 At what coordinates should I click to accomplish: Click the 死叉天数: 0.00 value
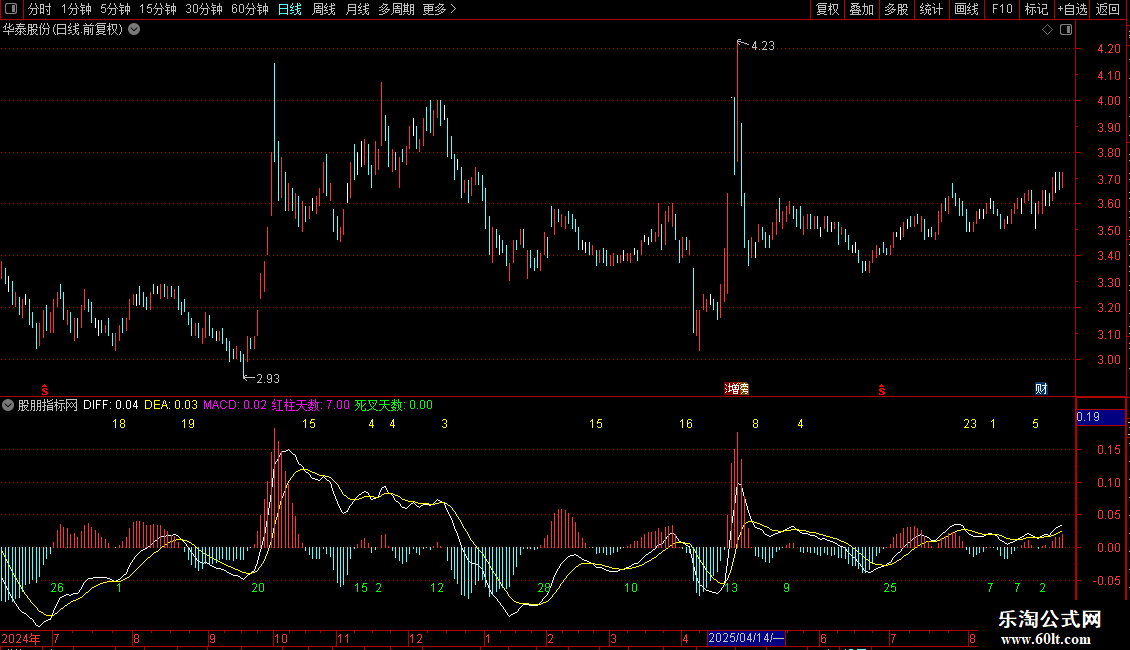[x=393, y=405]
